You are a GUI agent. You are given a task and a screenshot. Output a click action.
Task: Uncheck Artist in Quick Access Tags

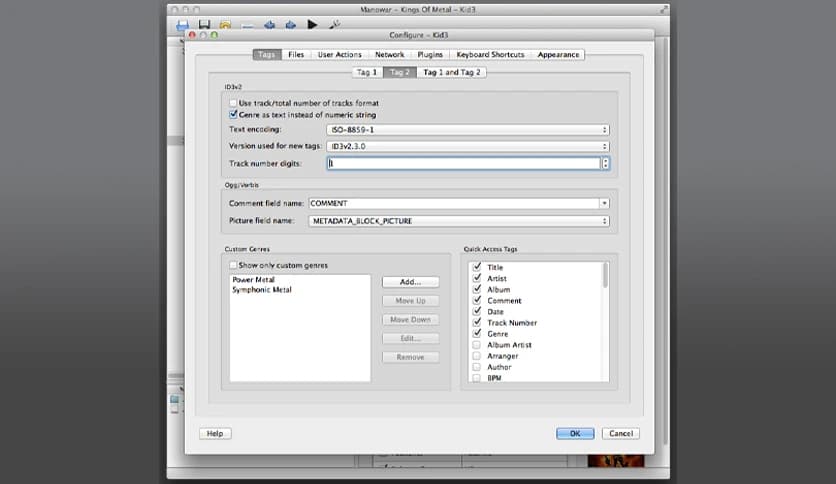(477, 278)
